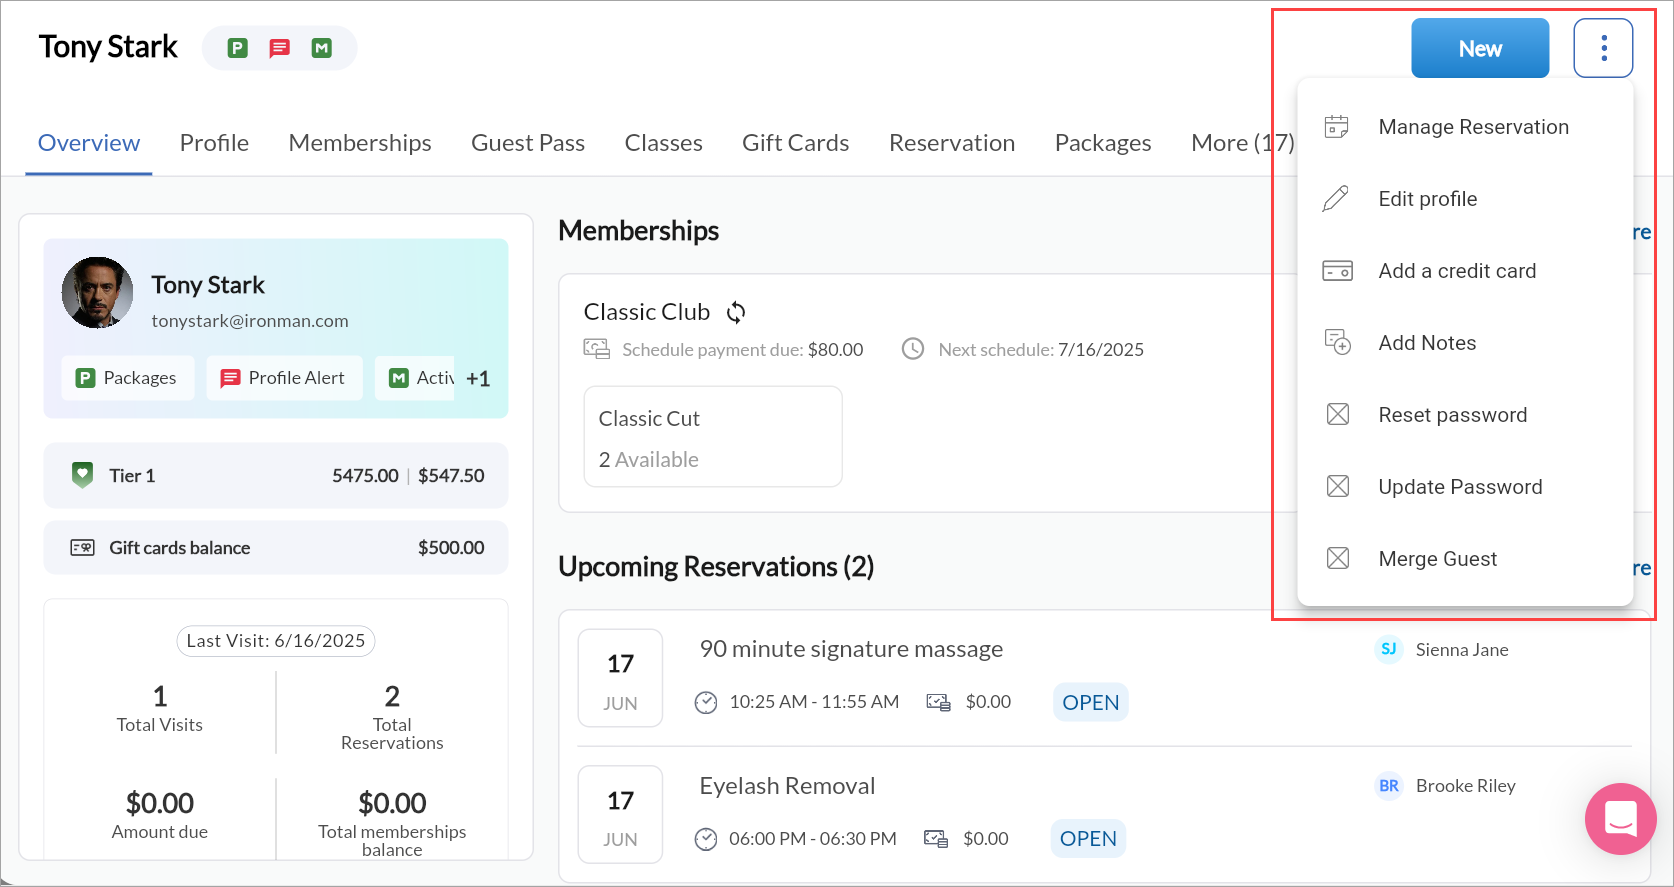Go to the Guest Pass tab
This screenshot has width=1674, height=887.
[528, 143]
